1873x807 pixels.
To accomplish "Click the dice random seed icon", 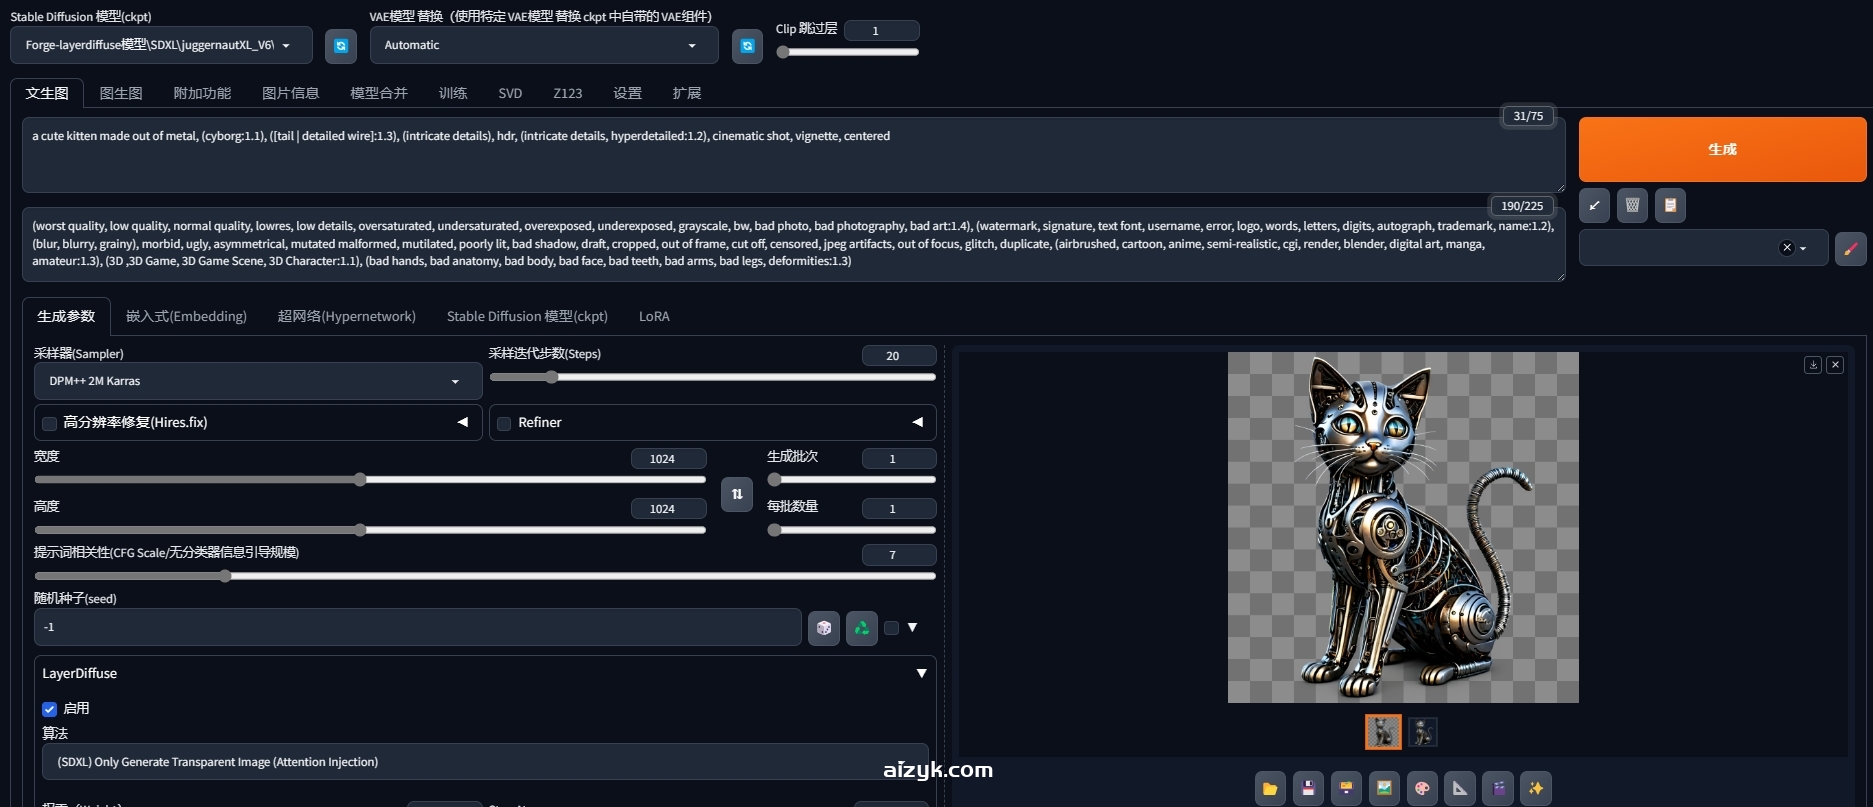I will point(824,628).
